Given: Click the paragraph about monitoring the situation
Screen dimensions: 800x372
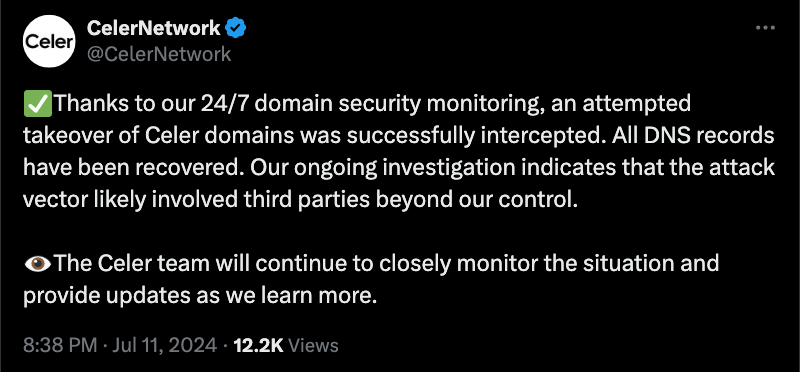Looking at the screenshot, I should (371, 280).
